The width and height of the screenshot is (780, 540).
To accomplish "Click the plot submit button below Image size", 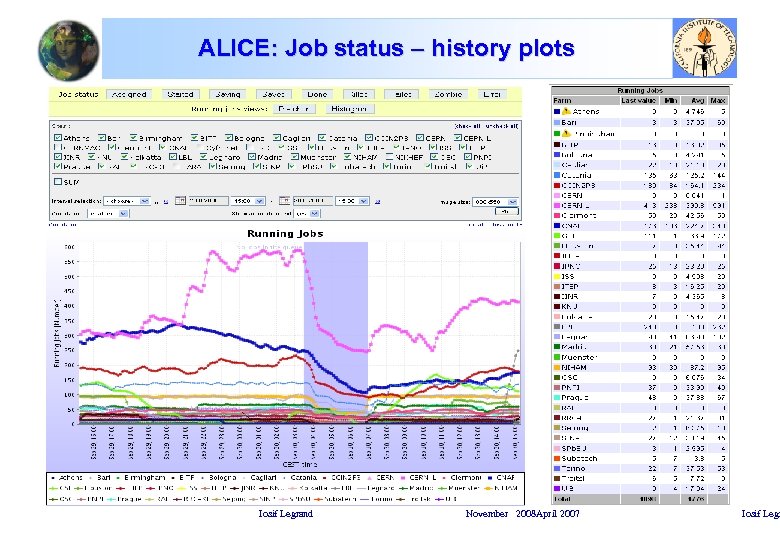I will click(x=507, y=212).
